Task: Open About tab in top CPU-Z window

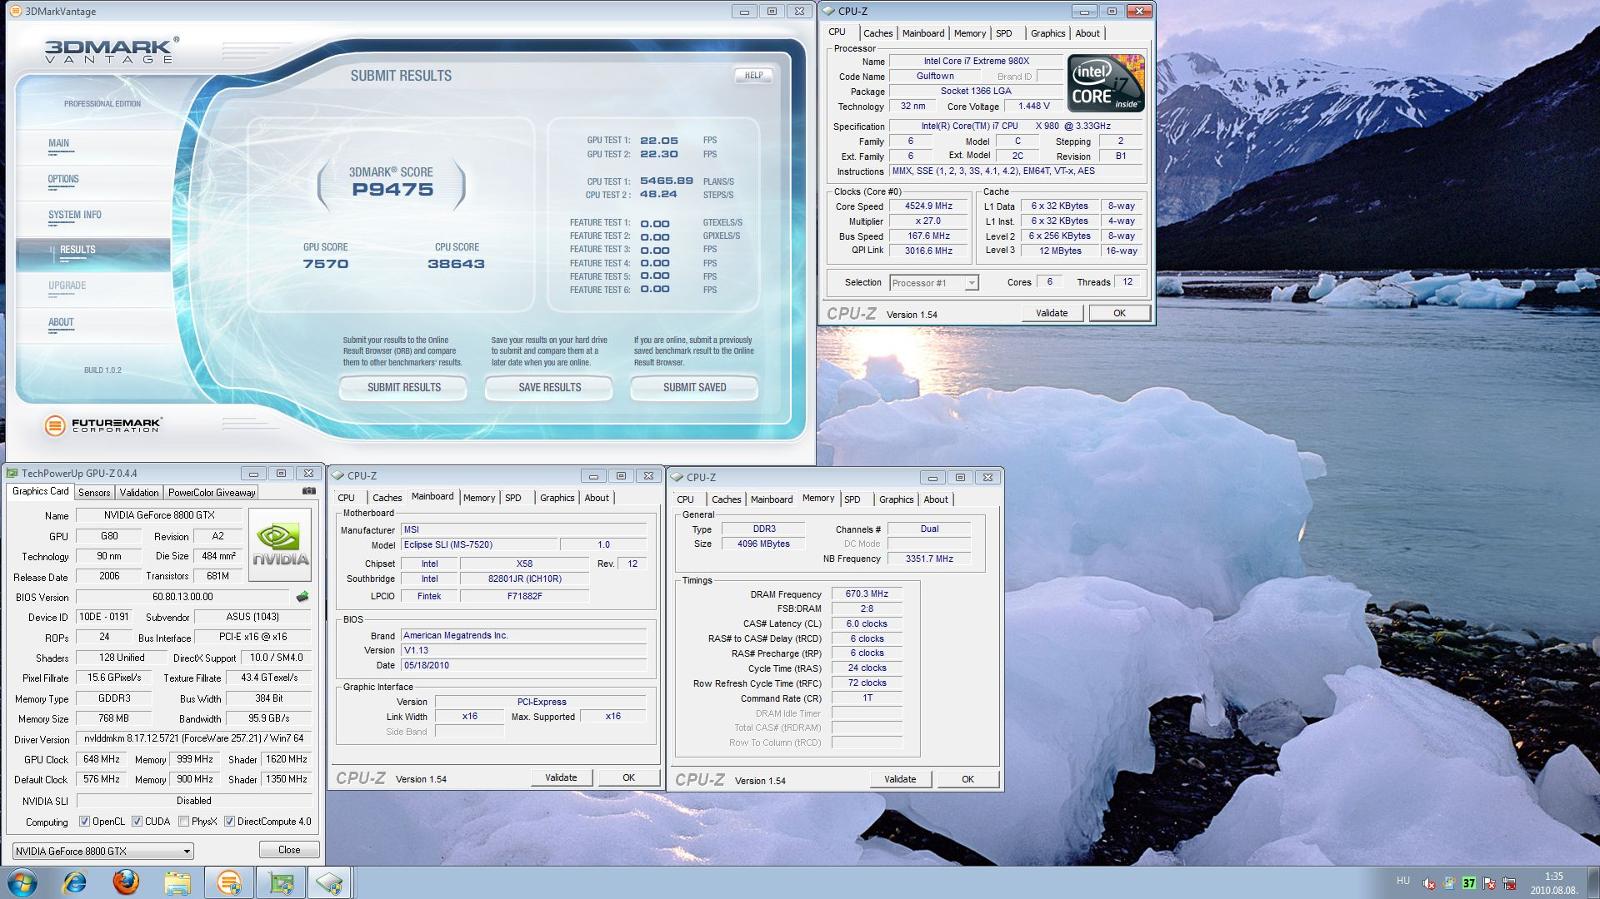Action: 1087,33
